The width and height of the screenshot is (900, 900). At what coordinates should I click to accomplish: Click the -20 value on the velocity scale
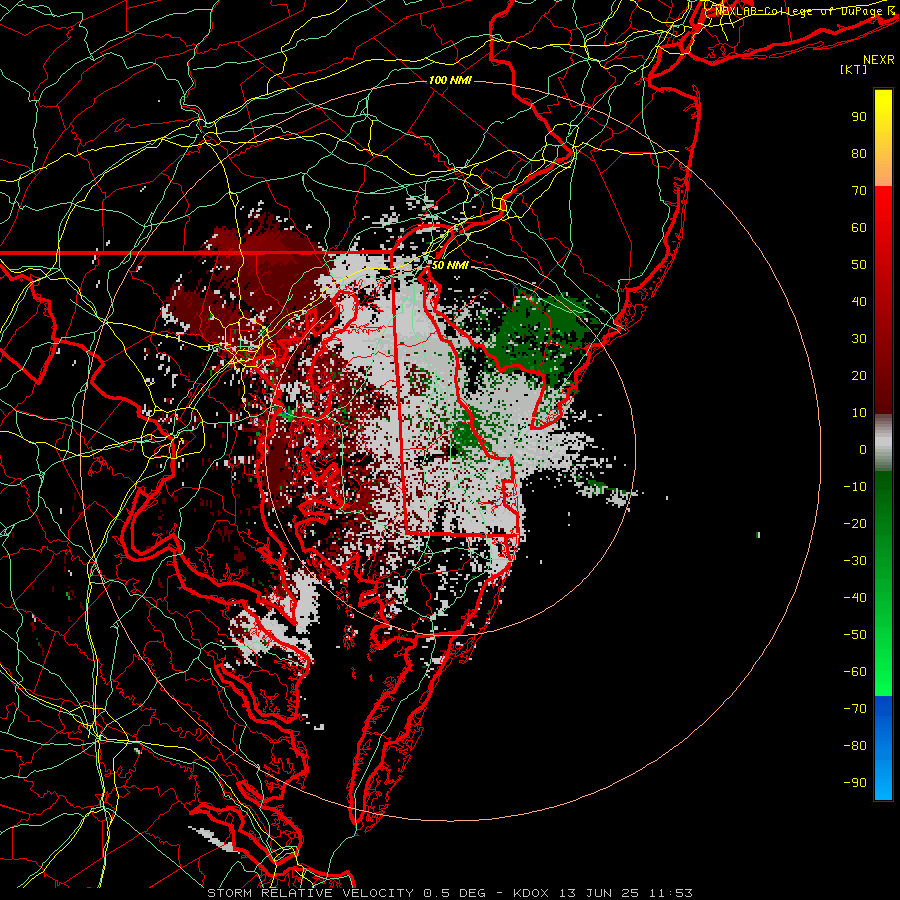(x=855, y=524)
